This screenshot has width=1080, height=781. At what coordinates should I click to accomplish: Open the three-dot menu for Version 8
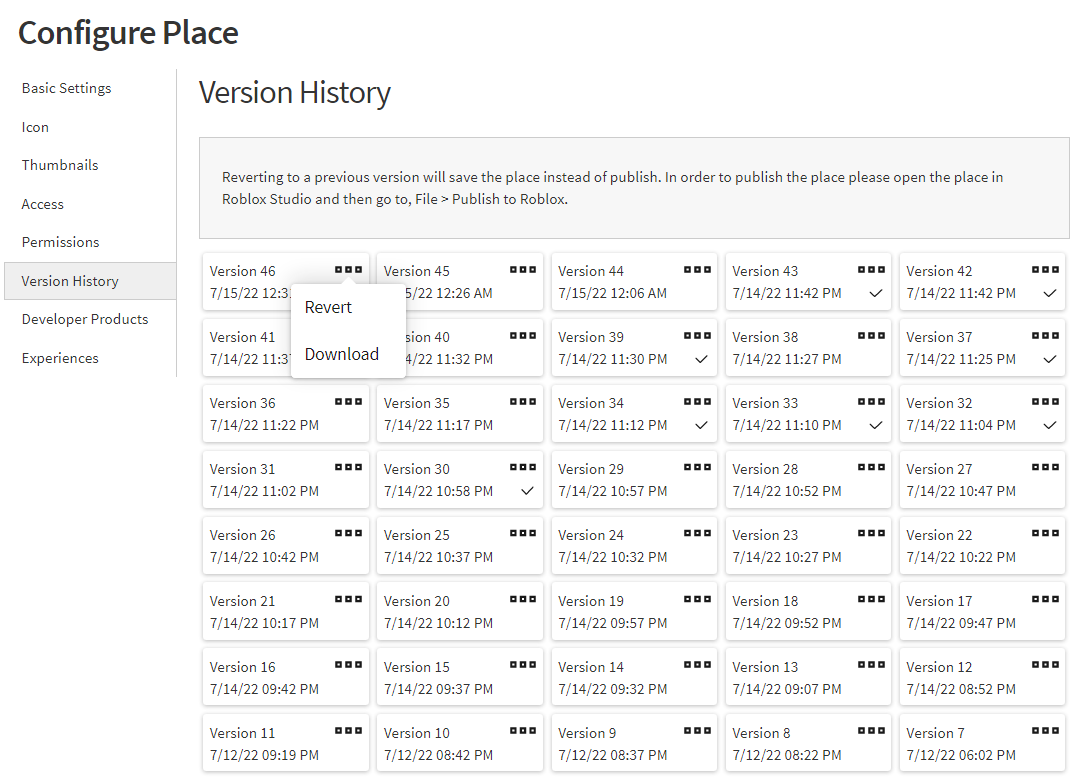[871, 731]
